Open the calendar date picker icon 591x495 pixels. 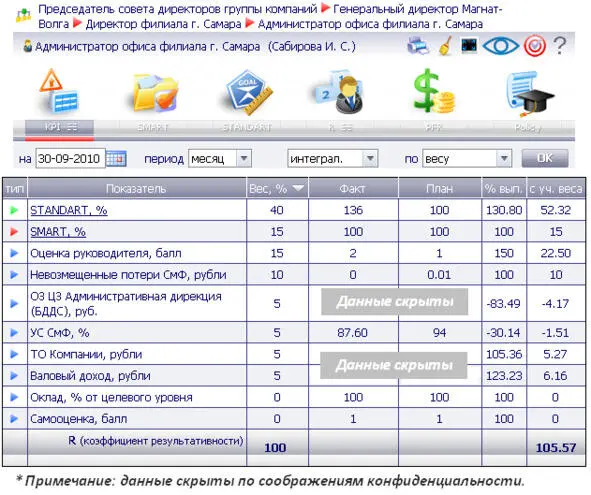tap(116, 159)
